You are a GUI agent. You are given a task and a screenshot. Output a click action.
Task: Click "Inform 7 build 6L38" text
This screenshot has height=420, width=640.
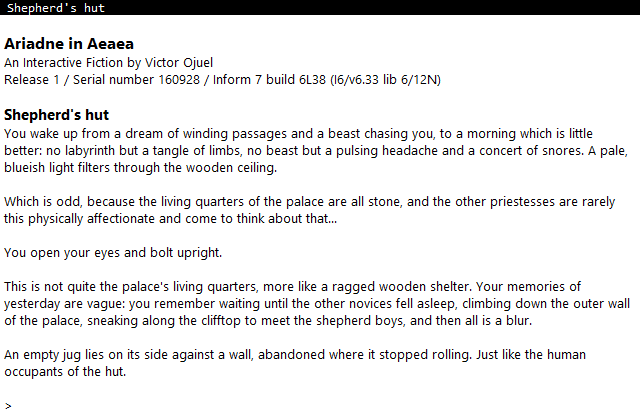coord(269,80)
